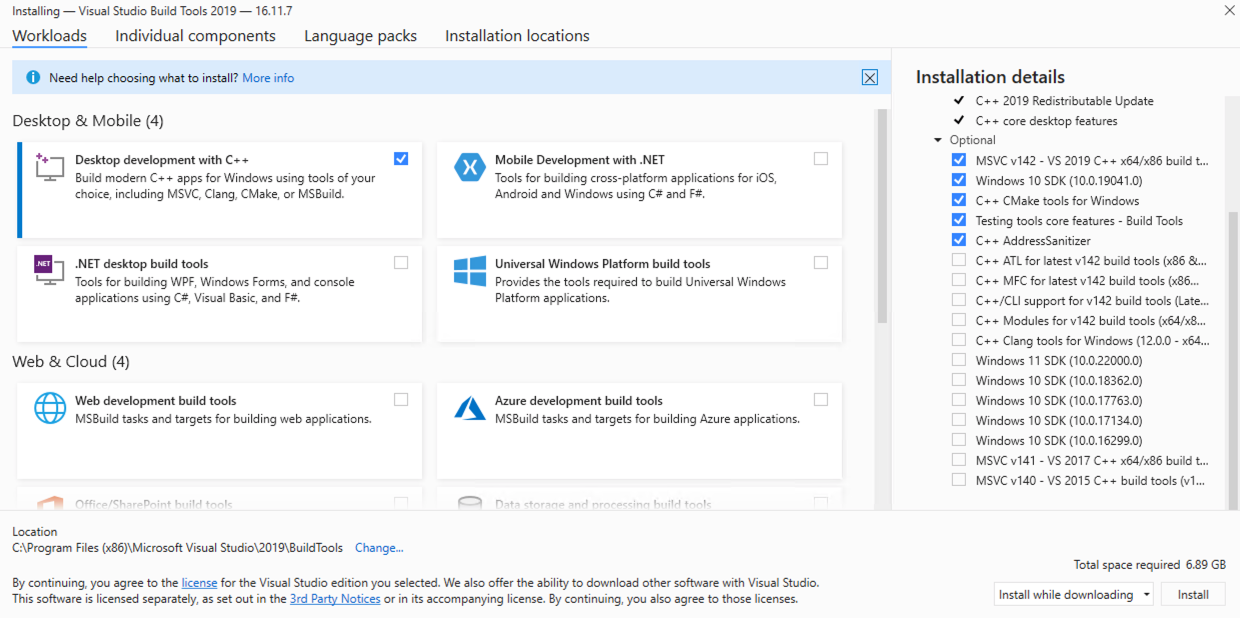Image resolution: width=1240 pixels, height=618 pixels.
Task: Click the Web development build tools globe icon
Action: click(50, 408)
